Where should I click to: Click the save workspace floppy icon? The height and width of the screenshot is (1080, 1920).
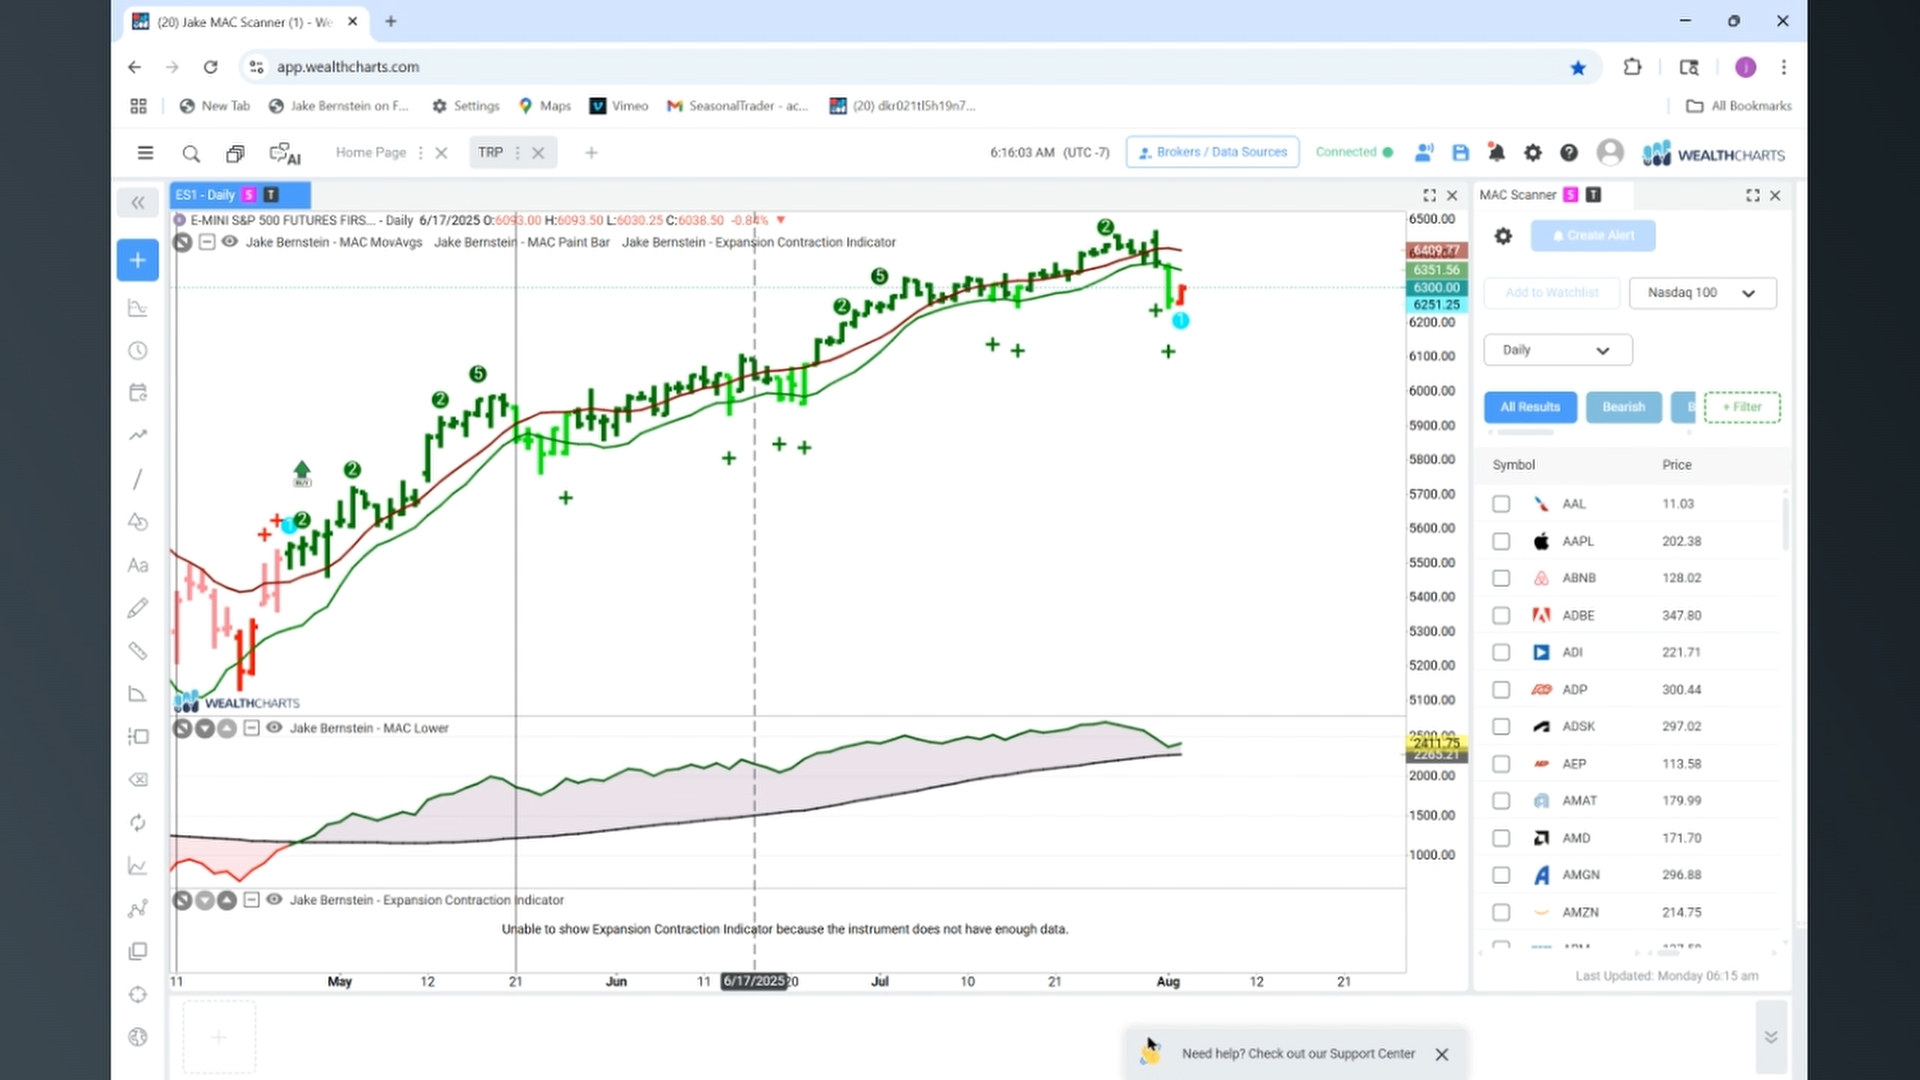coord(1460,152)
